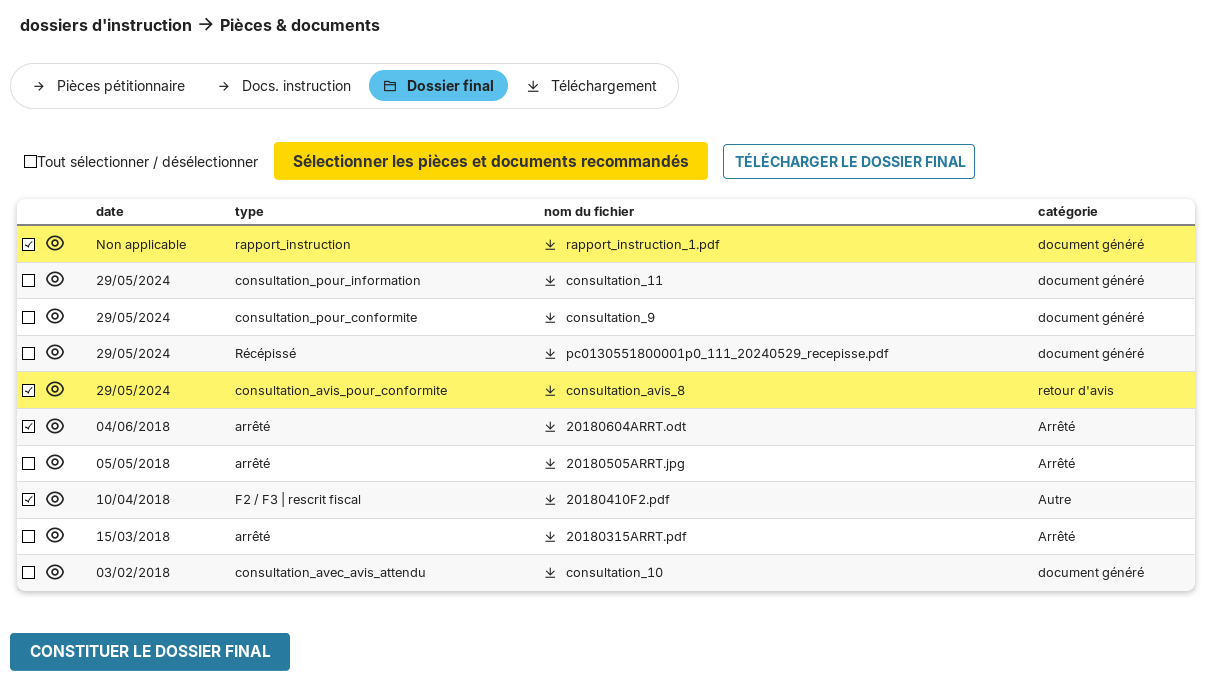This screenshot has width=1211, height=695.
Task: Click TÉLÉCHARGER LE DOSSIER FINAL button
Action: click(849, 162)
